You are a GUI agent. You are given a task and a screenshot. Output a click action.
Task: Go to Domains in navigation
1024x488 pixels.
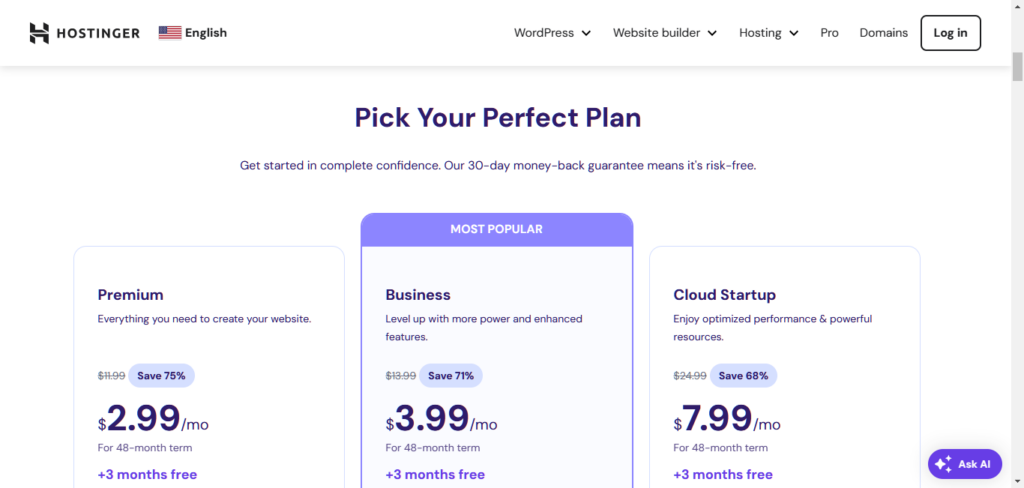[884, 33]
